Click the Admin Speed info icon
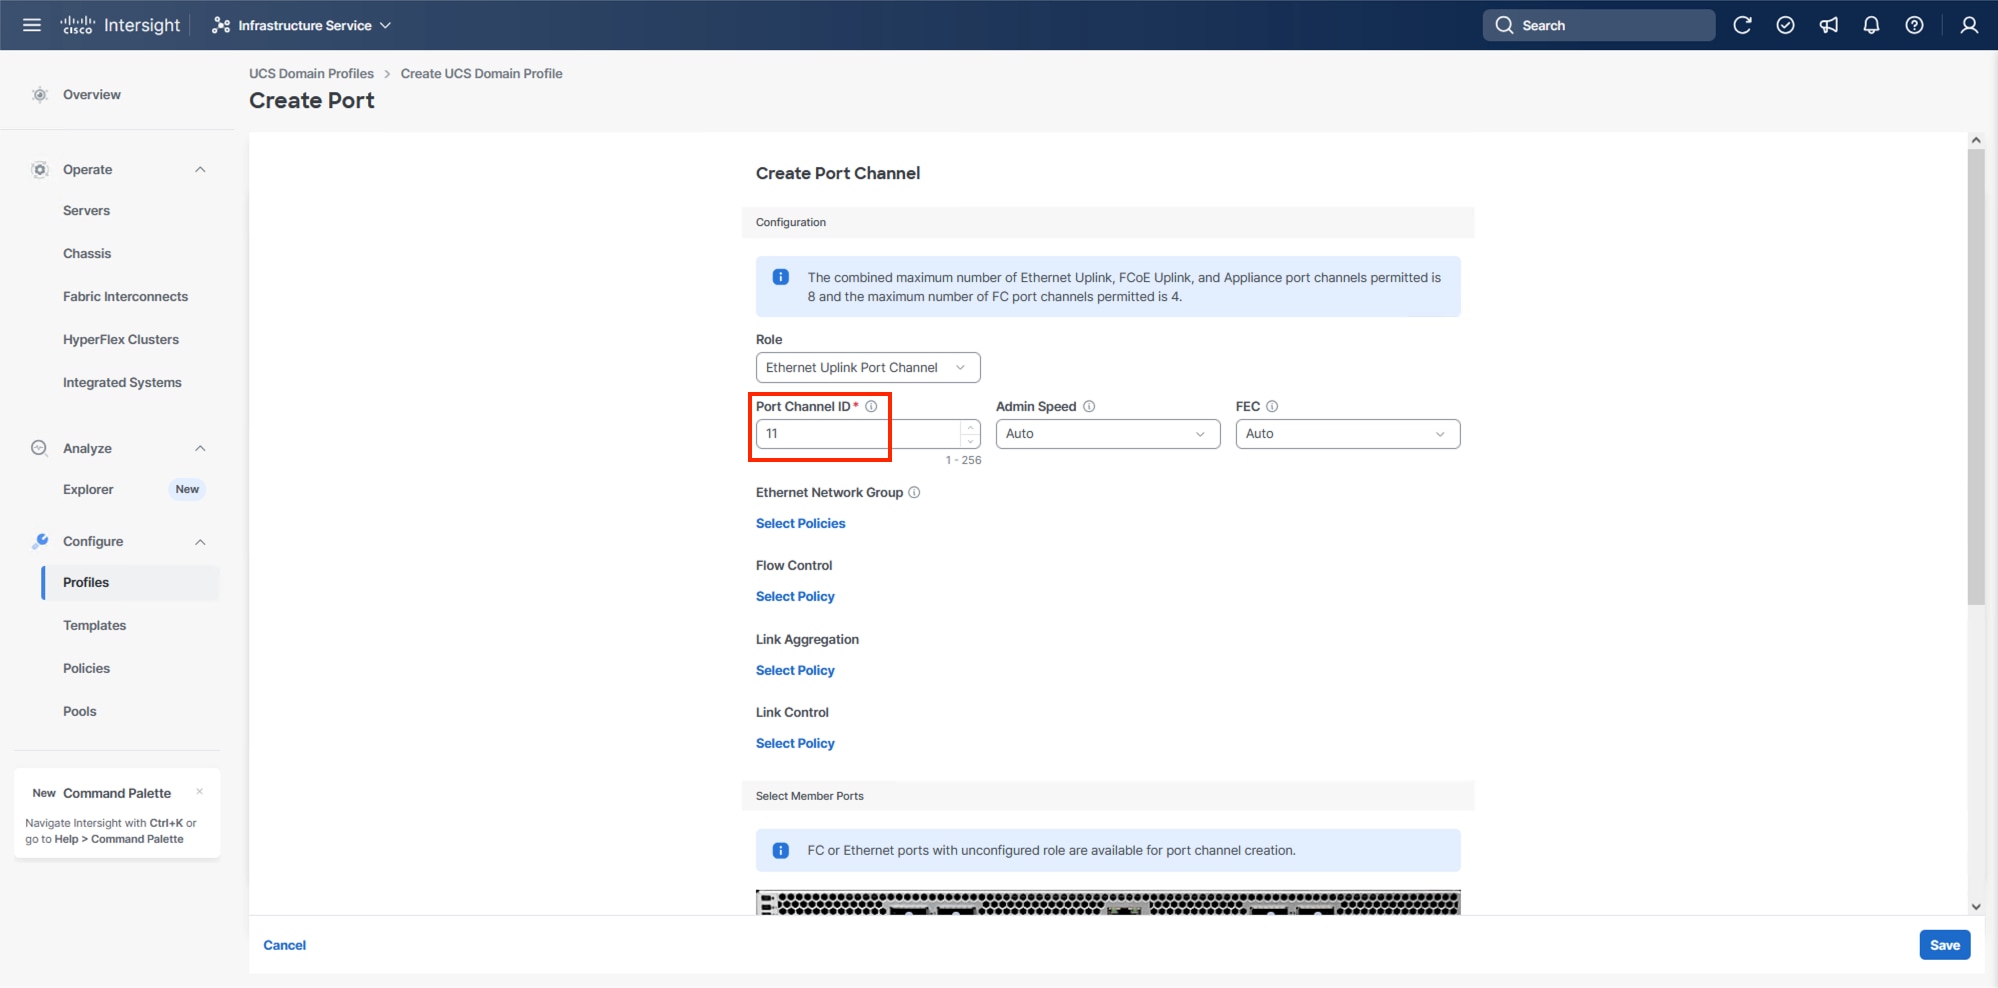The height and width of the screenshot is (988, 1998). 1089,406
